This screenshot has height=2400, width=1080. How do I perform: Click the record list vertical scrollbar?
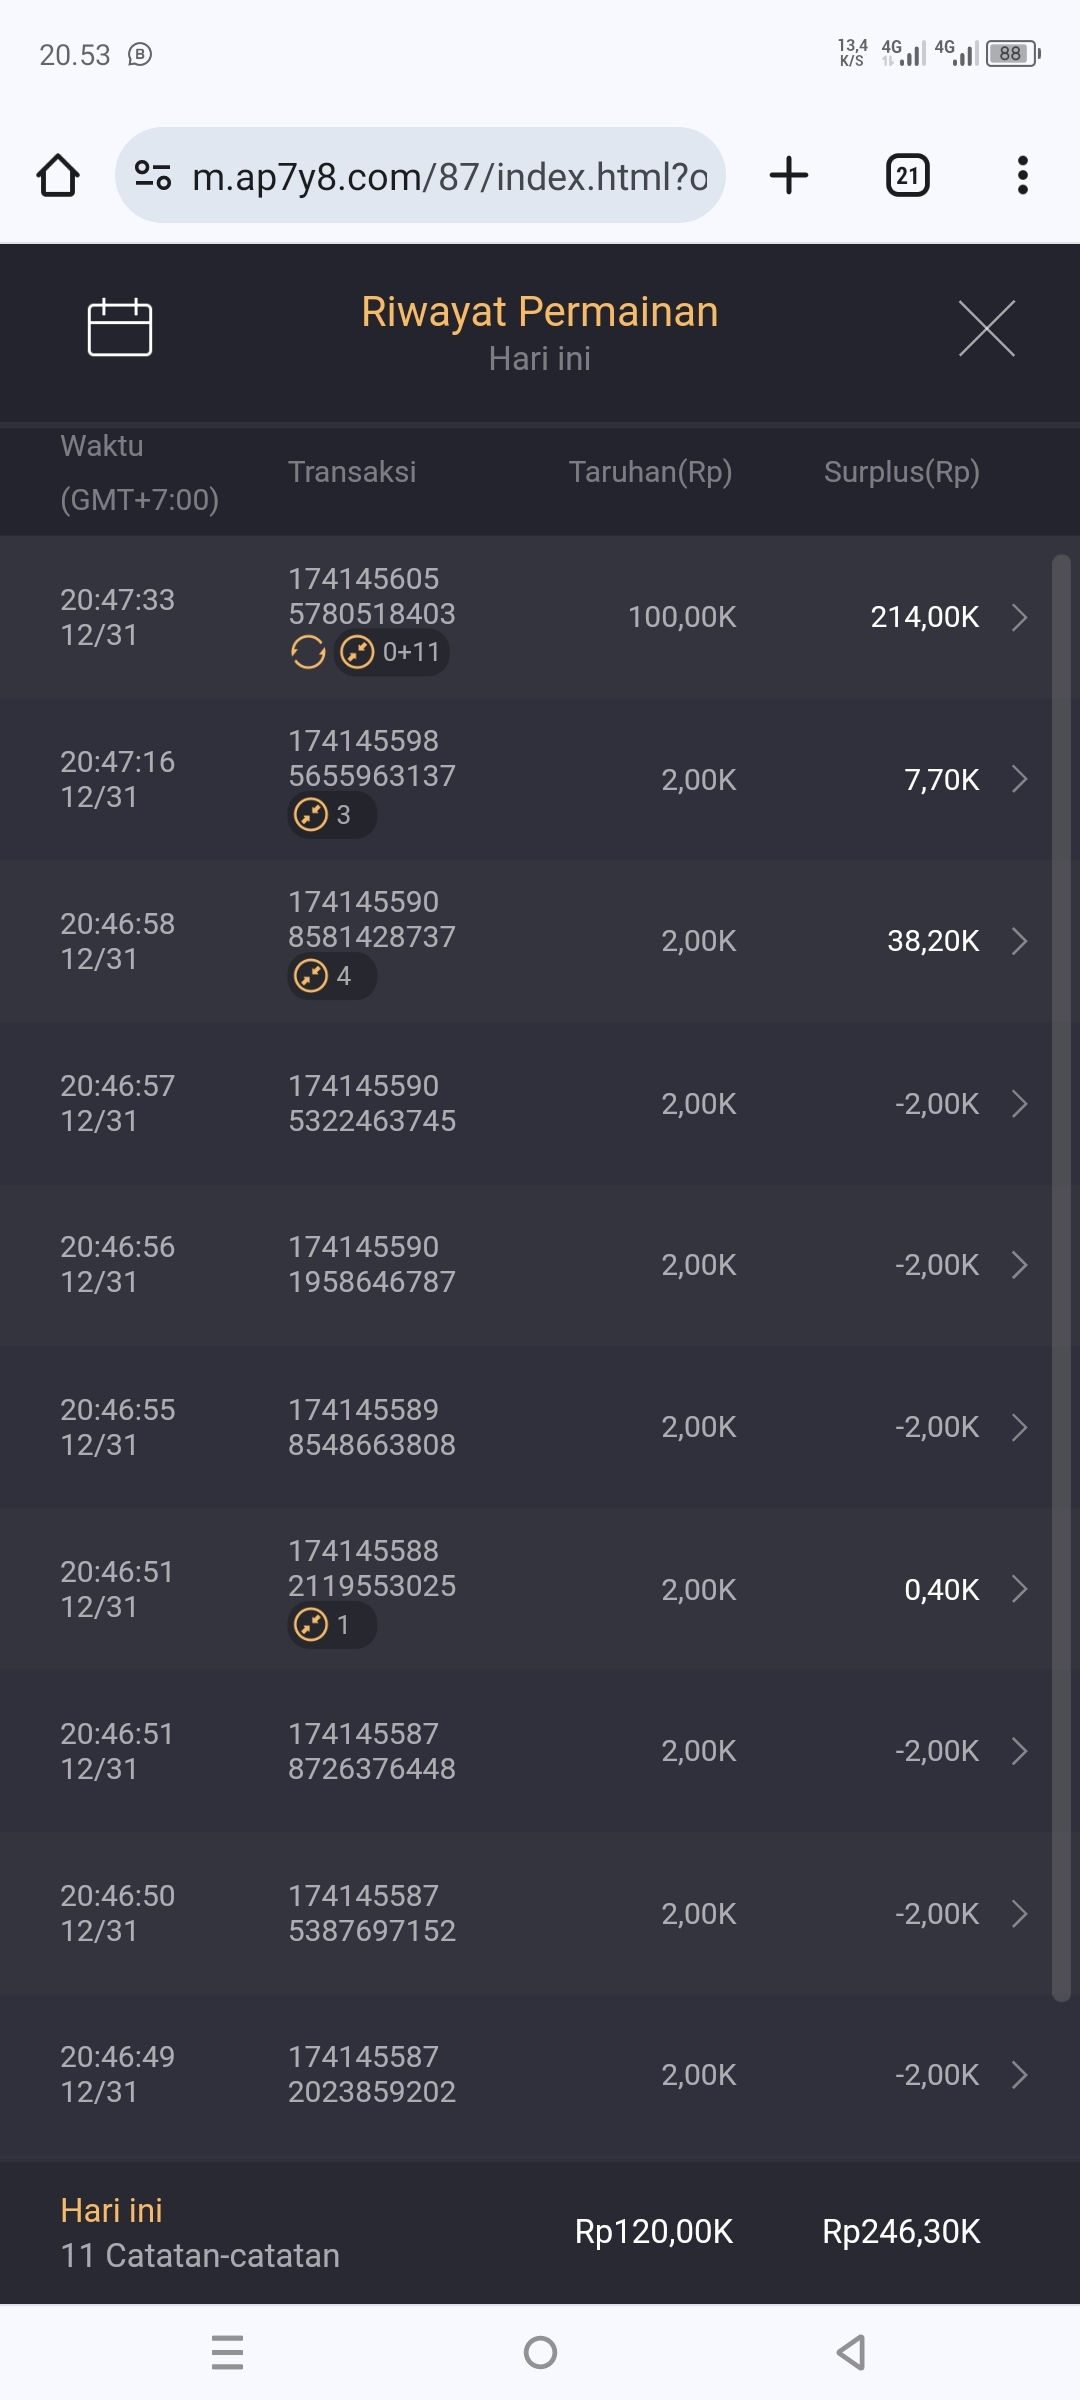click(1061, 1277)
